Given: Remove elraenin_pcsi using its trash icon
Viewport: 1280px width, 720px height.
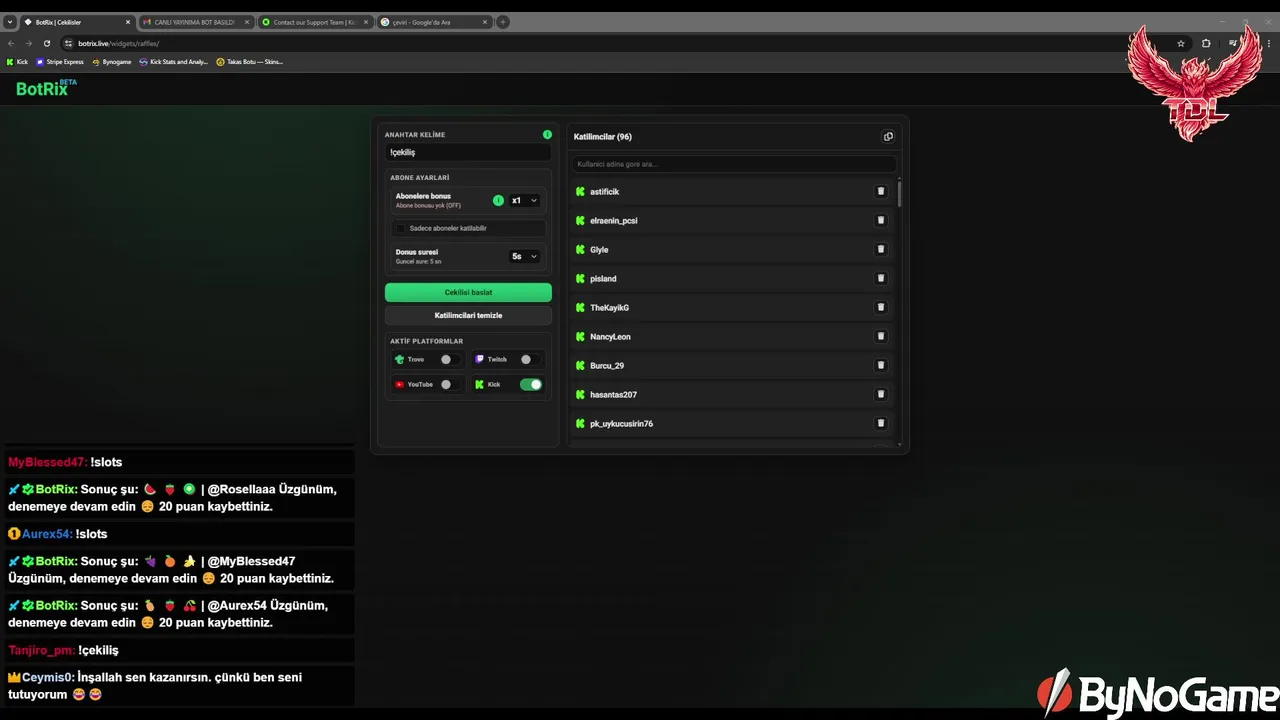Looking at the screenshot, I should 881,220.
